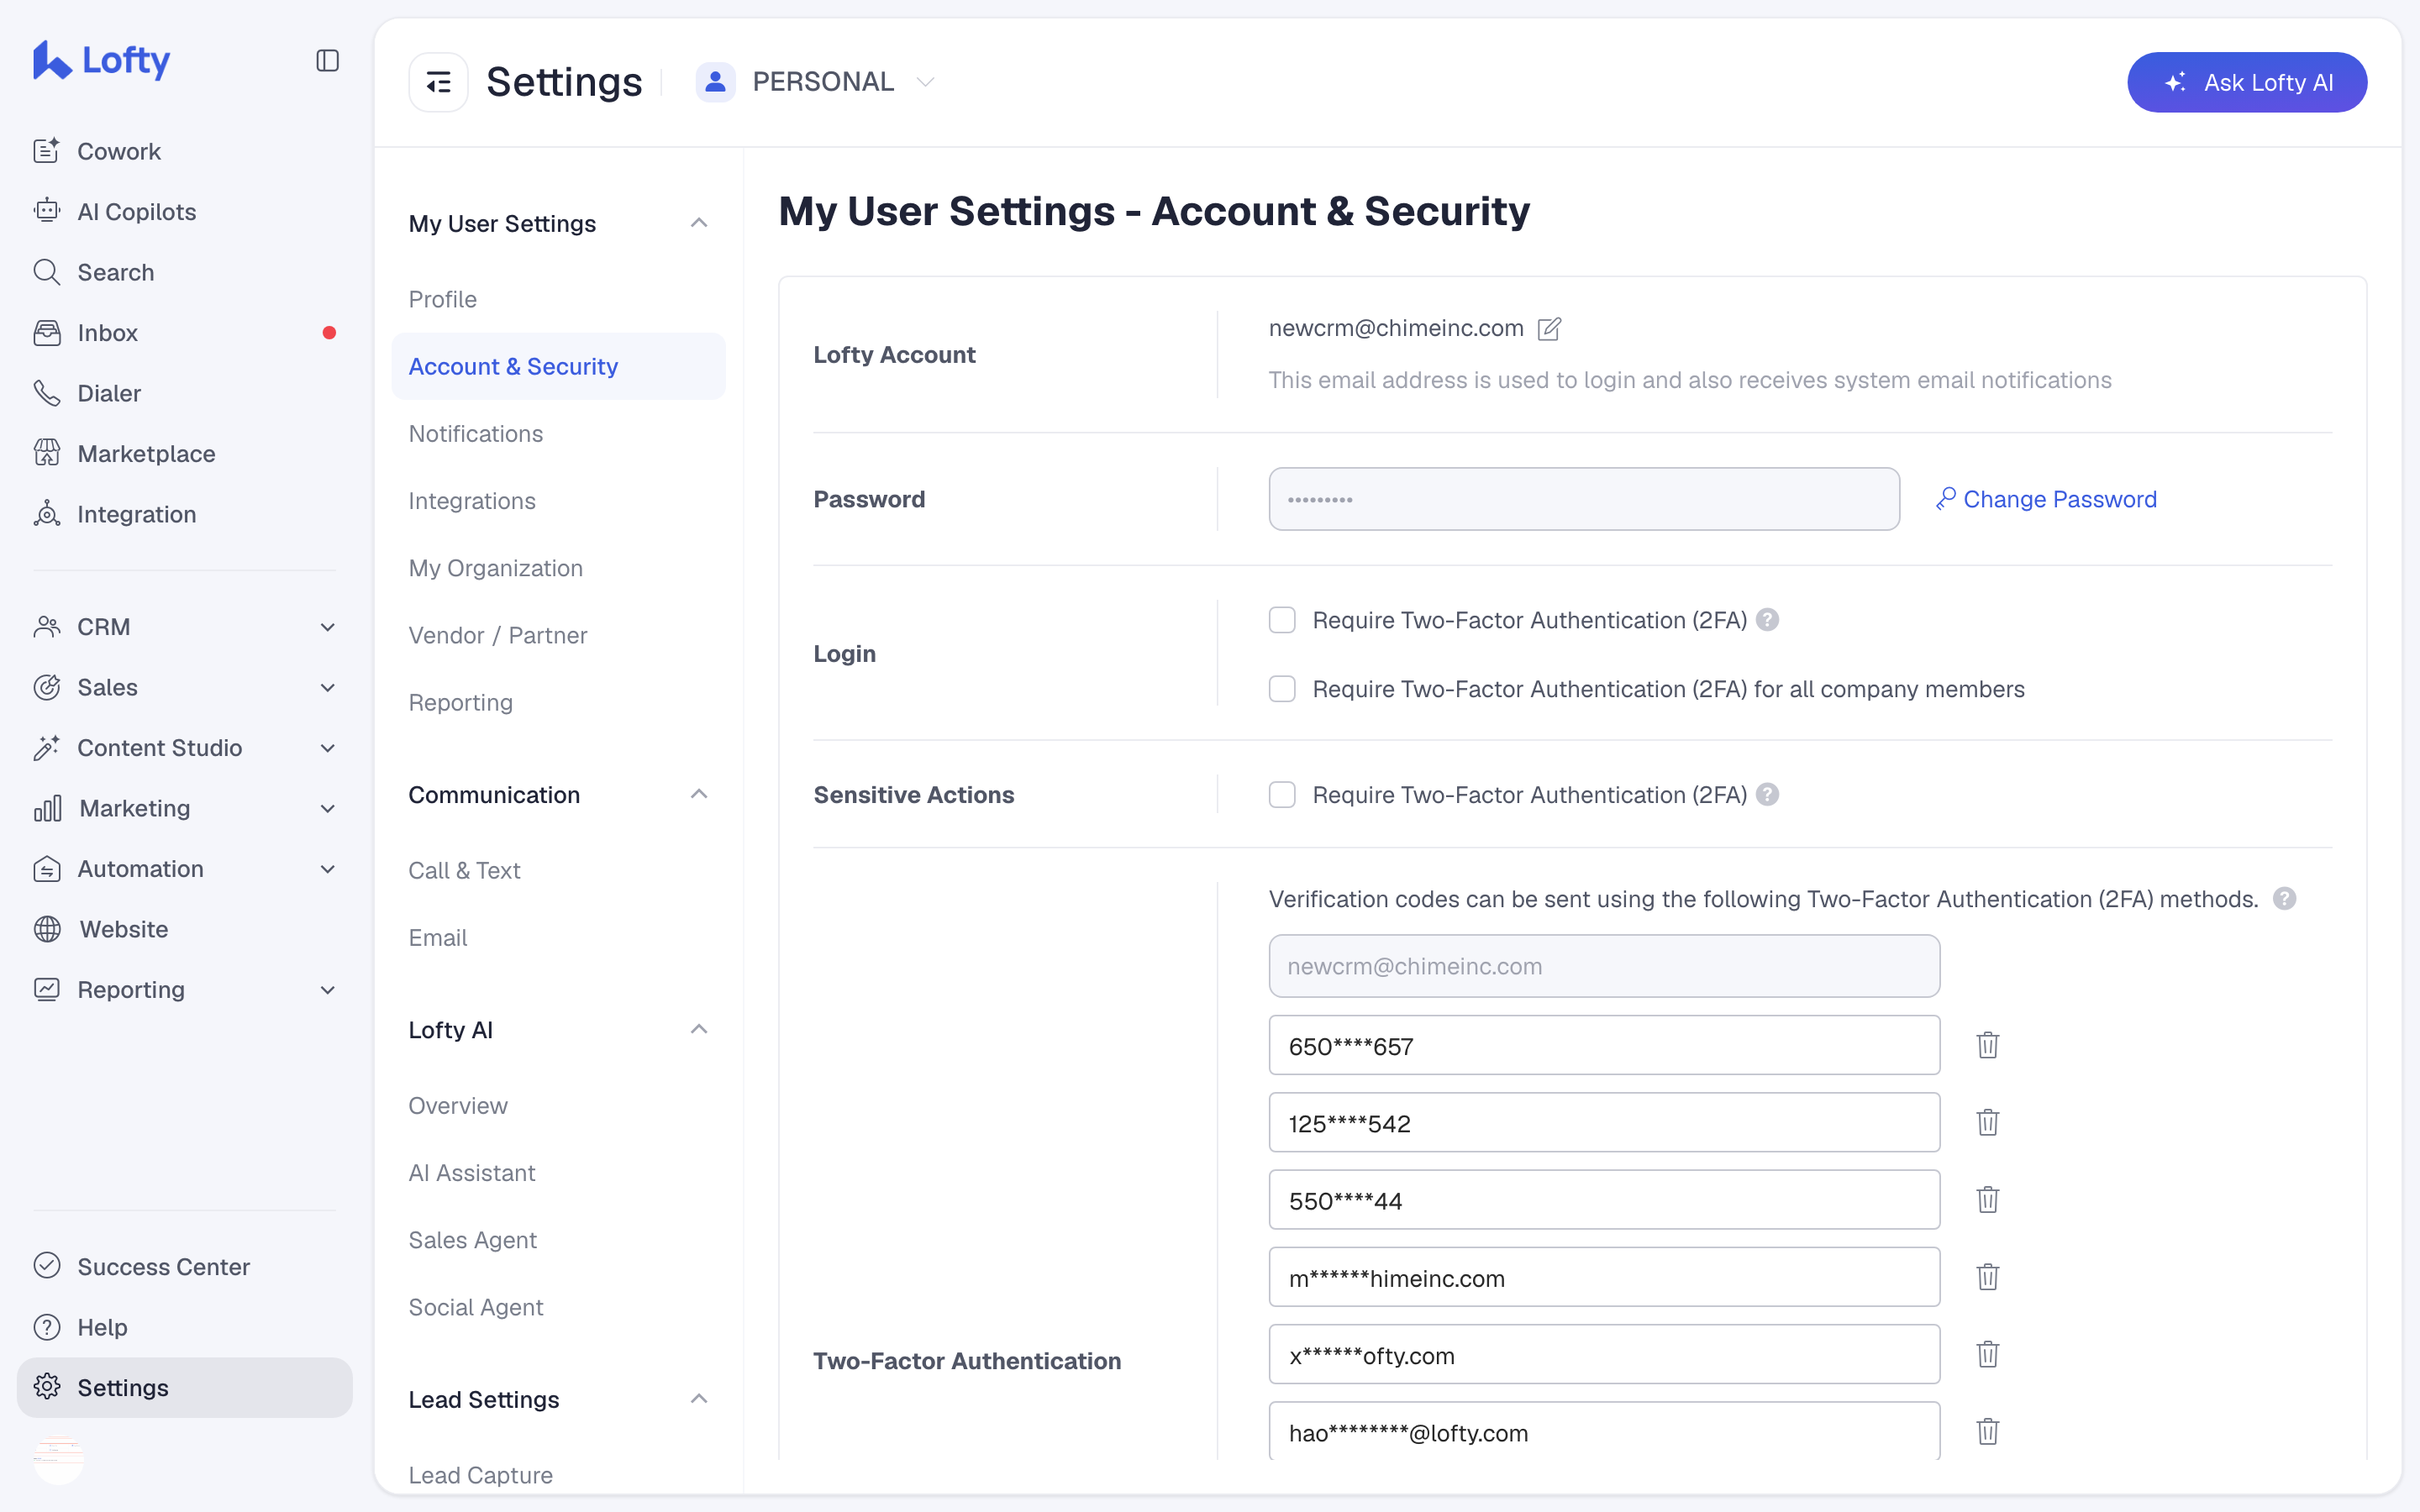Click the 650****657 input field

(1604, 1045)
